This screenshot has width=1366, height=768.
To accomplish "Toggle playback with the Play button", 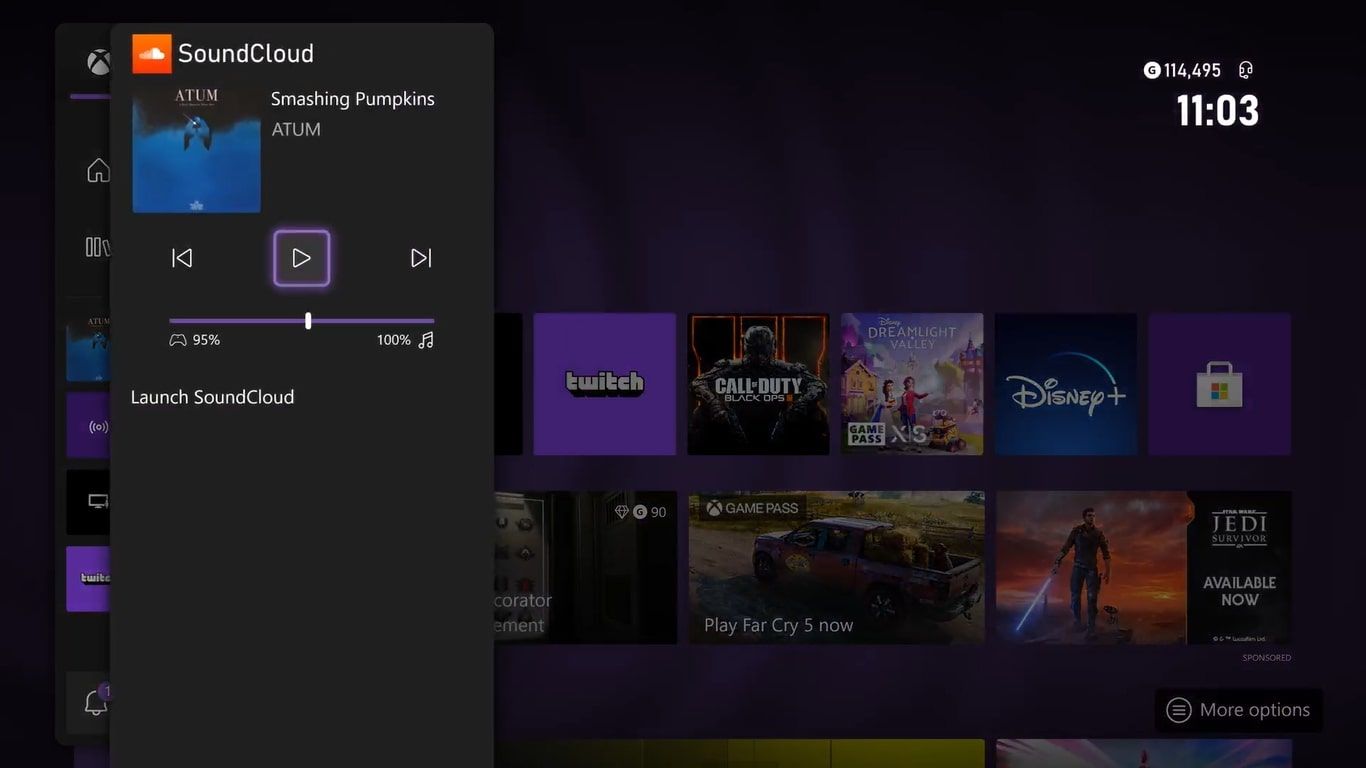I will pyautogui.click(x=301, y=258).
